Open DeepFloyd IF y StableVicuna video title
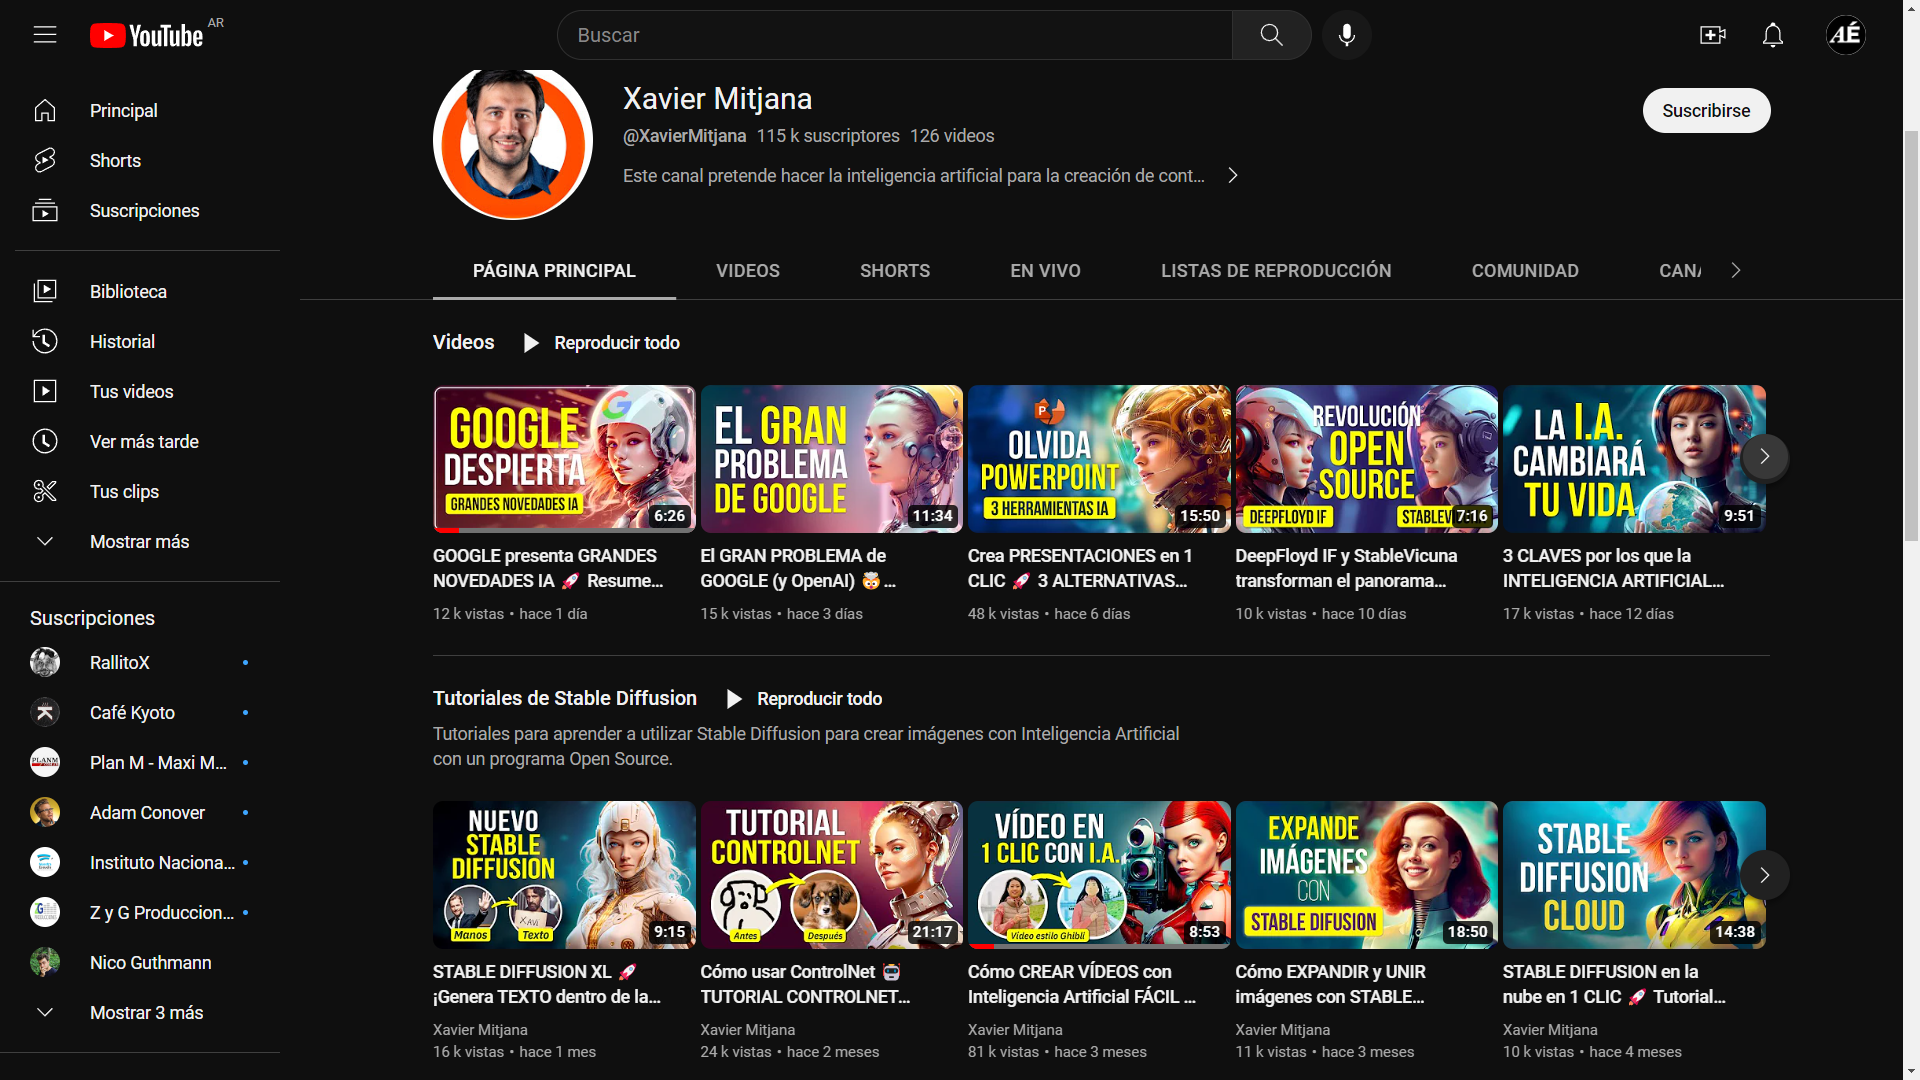Screen dimensions: 1920x1080 tap(1346, 568)
